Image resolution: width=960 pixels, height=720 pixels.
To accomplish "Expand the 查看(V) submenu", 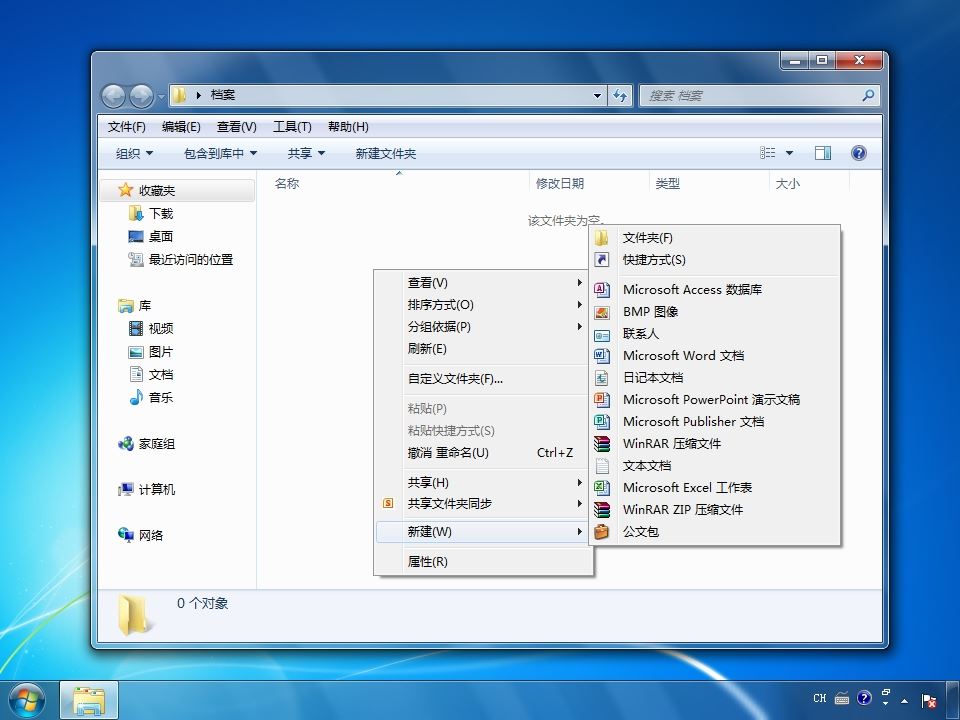I will 579,282.
